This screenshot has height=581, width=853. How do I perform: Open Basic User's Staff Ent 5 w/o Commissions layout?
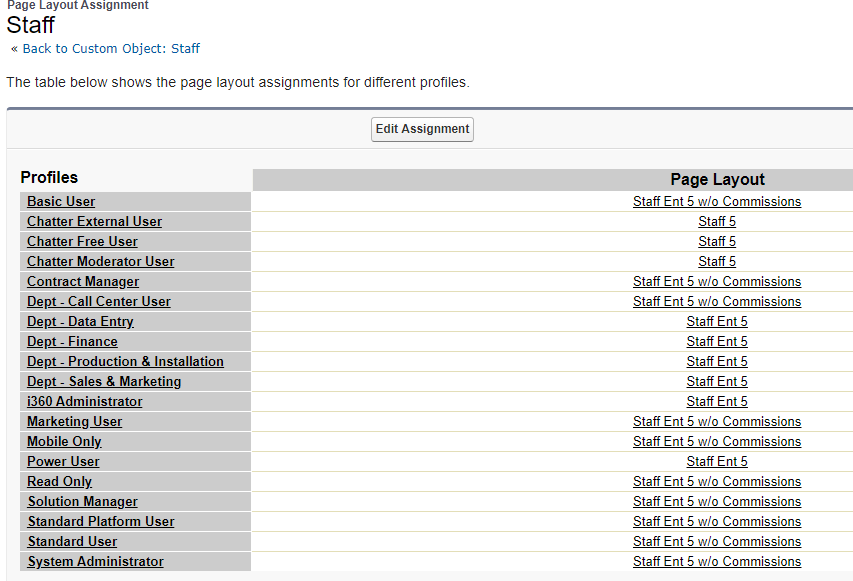point(717,201)
